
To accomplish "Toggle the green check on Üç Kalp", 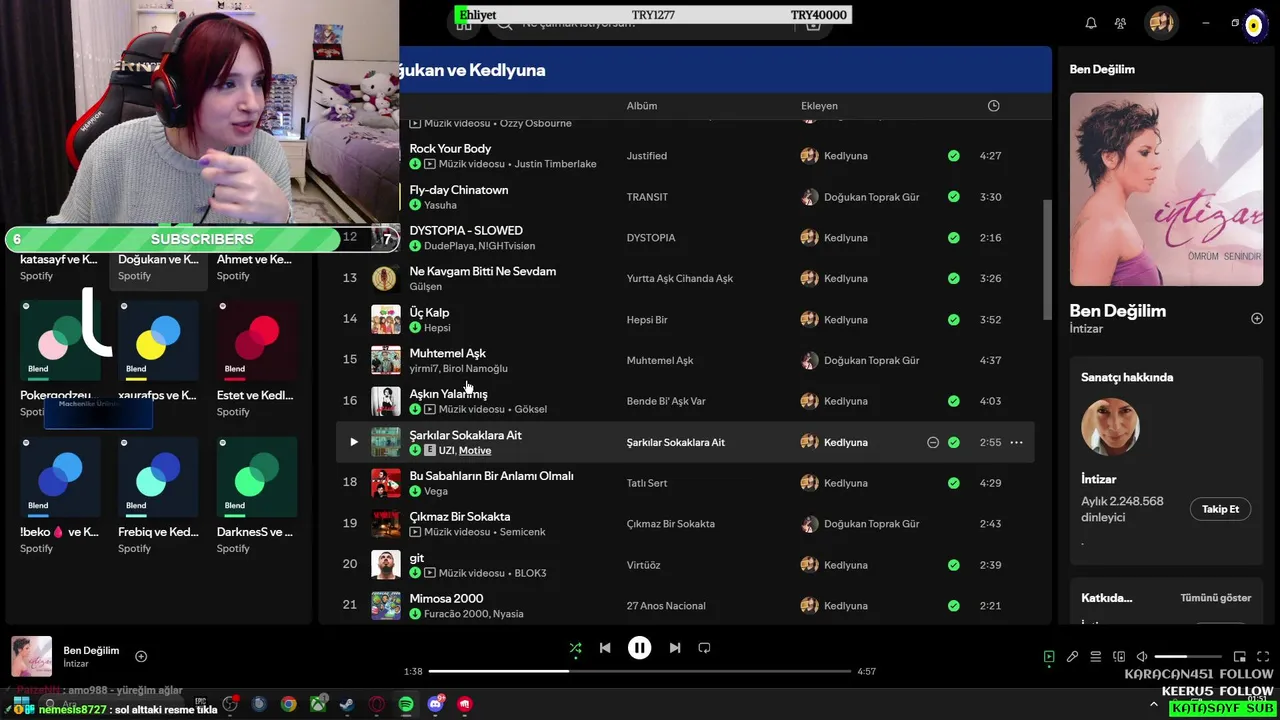I will point(954,320).
